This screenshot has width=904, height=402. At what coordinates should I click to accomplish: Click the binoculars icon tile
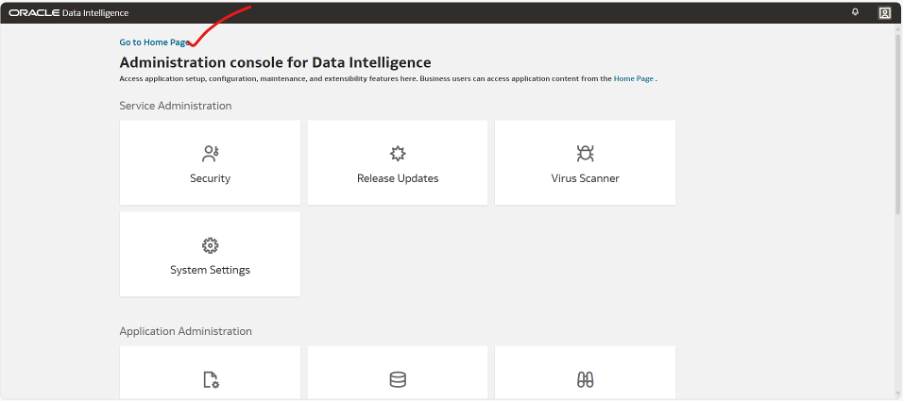pos(585,380)
